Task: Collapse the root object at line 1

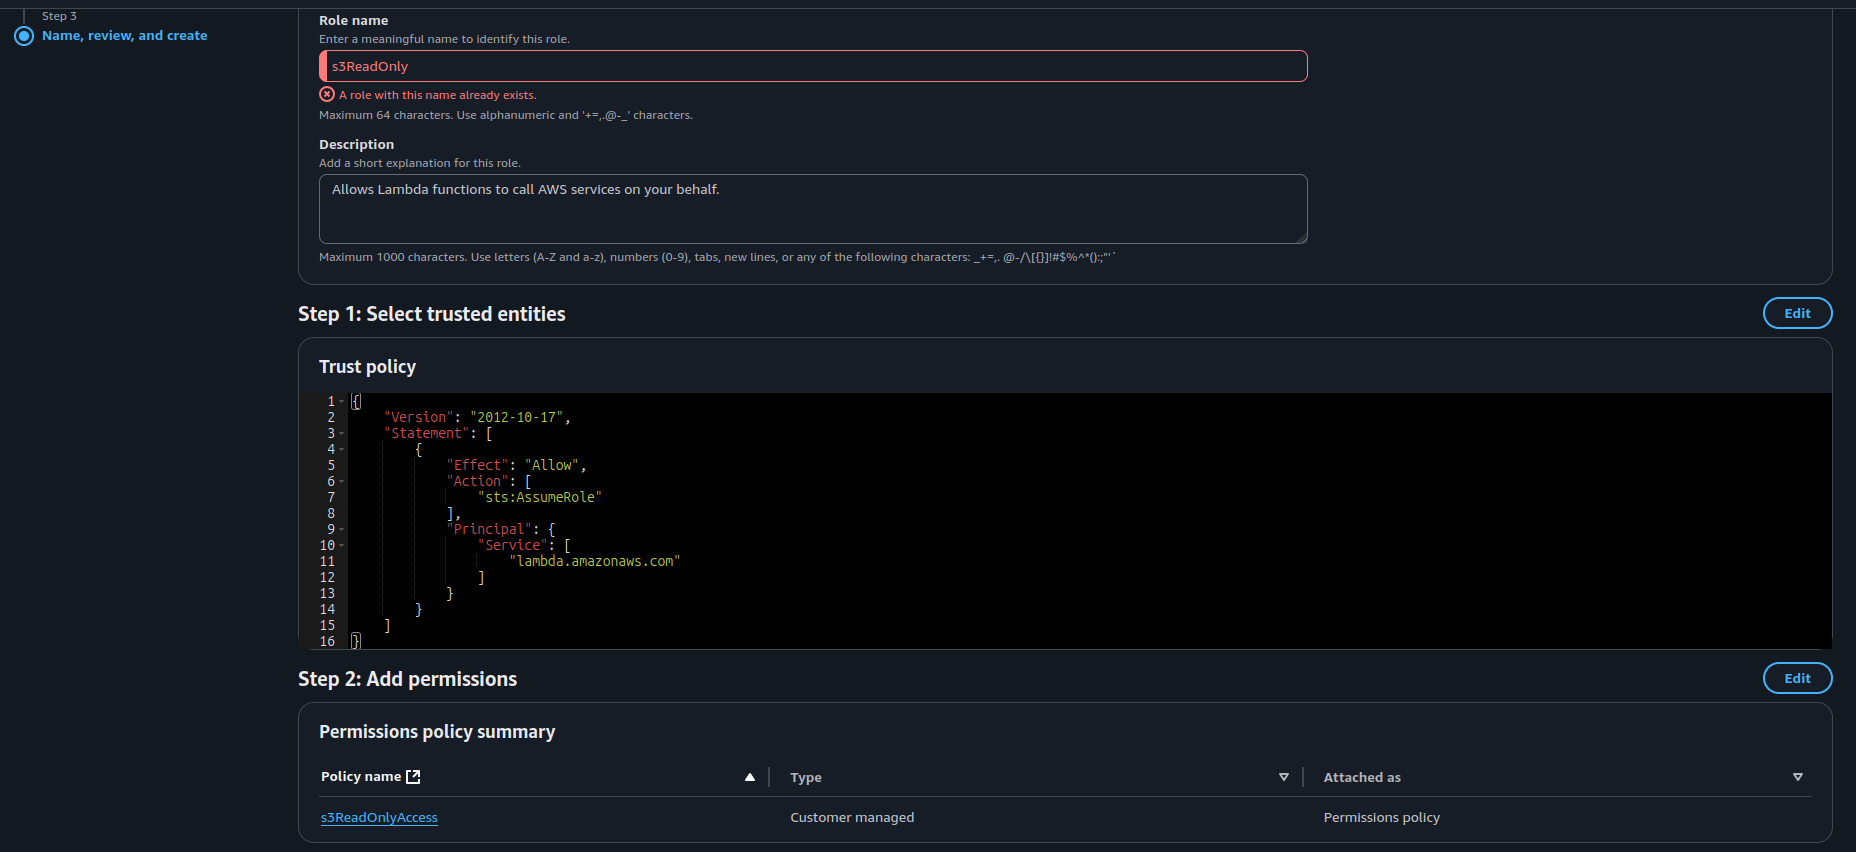Action: [x=342, y=402]
